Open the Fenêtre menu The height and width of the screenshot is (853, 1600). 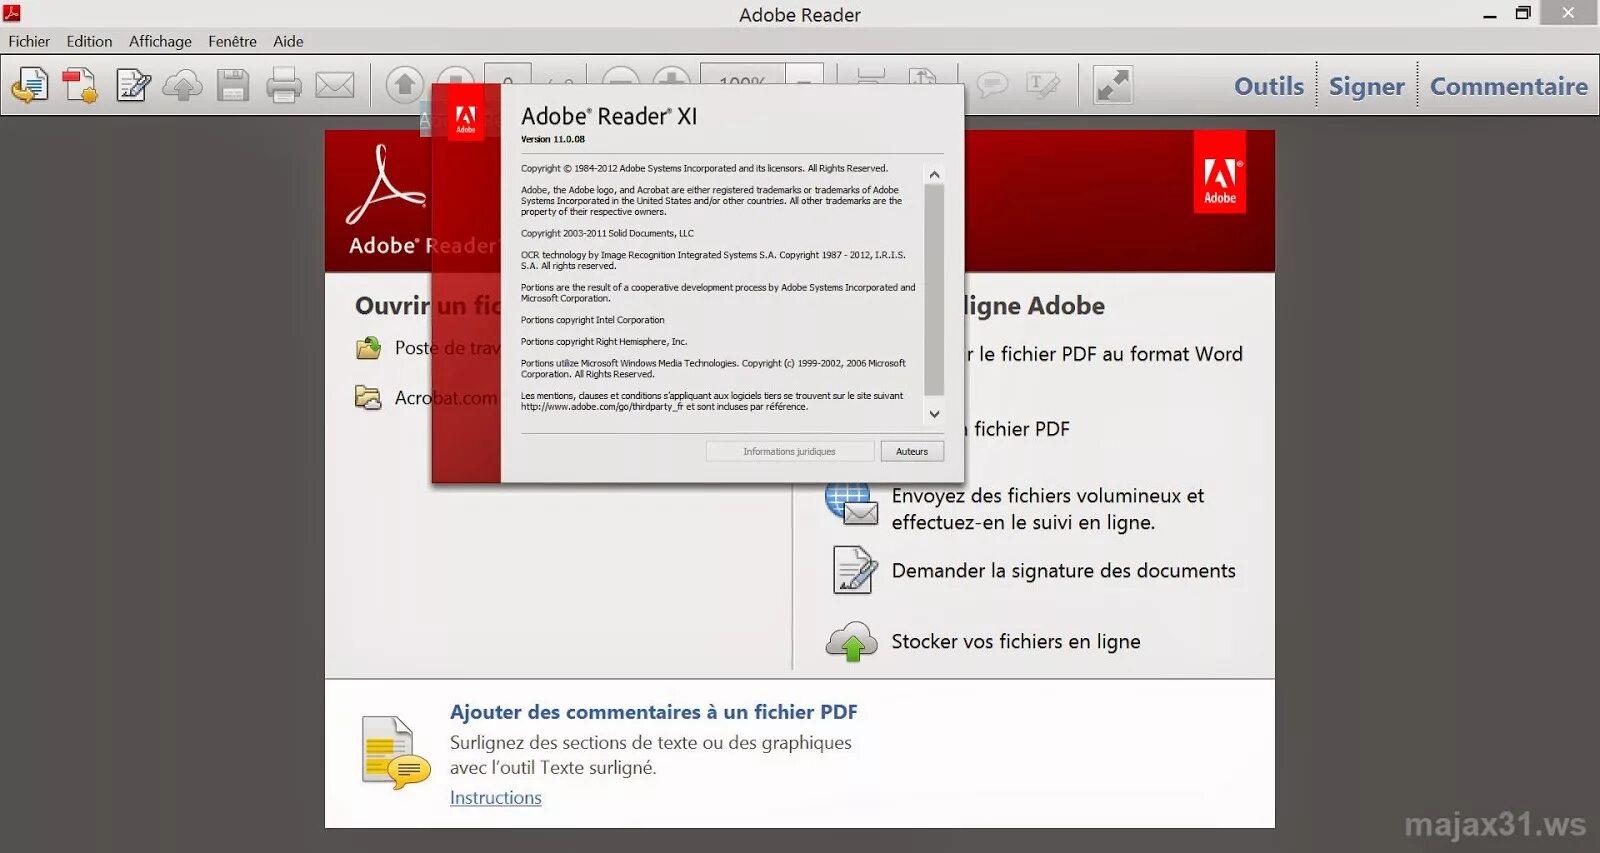click(232, 41)
